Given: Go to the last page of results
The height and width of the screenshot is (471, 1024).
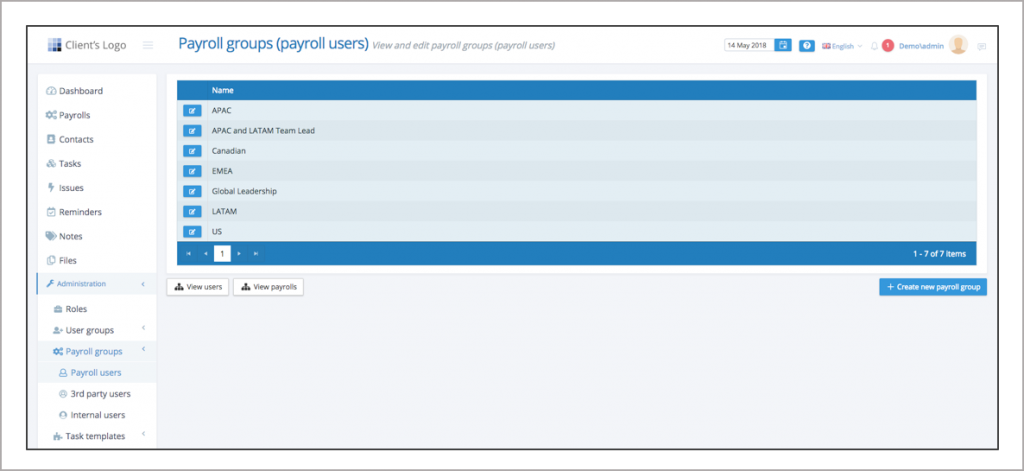Looking at the screenshot, I should click(x=256, y=254).
